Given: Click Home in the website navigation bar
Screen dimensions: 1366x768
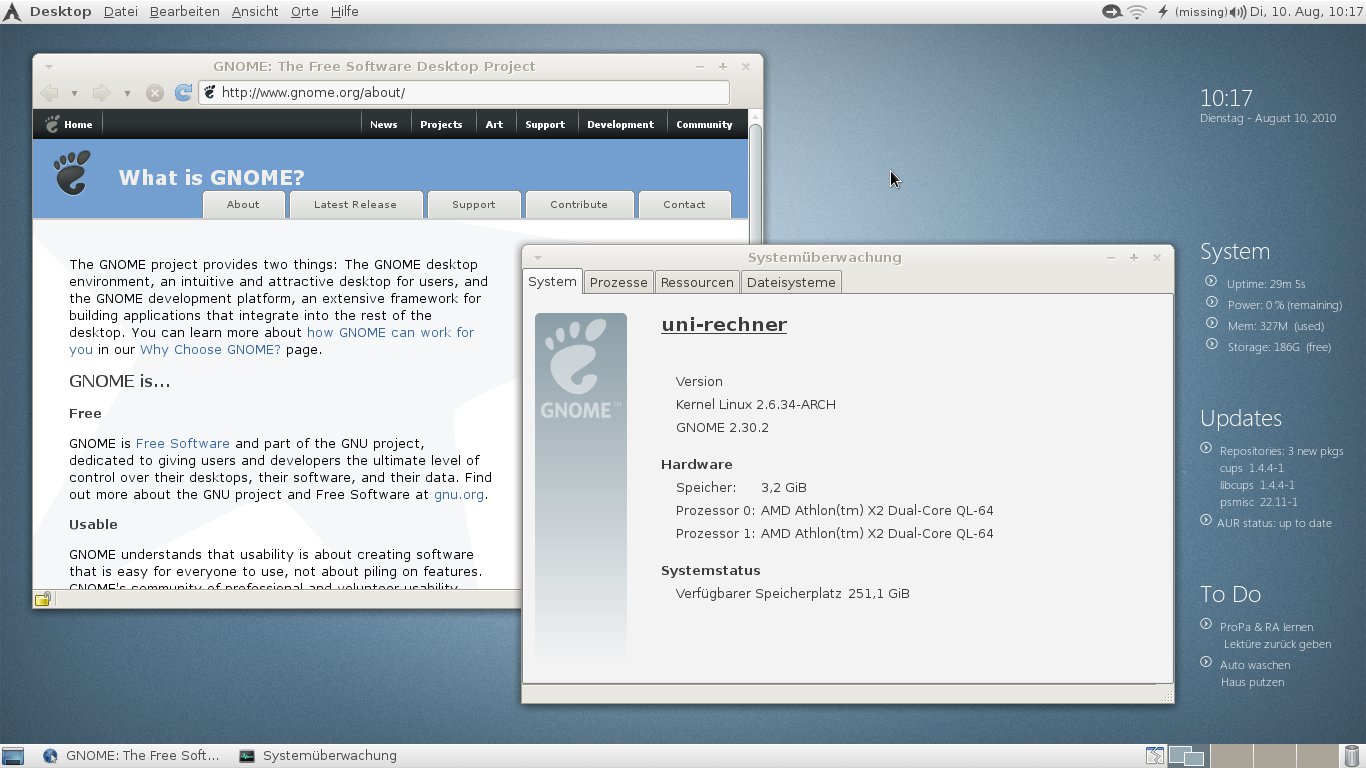Looking at the screenshot, I should click(67, 125).
